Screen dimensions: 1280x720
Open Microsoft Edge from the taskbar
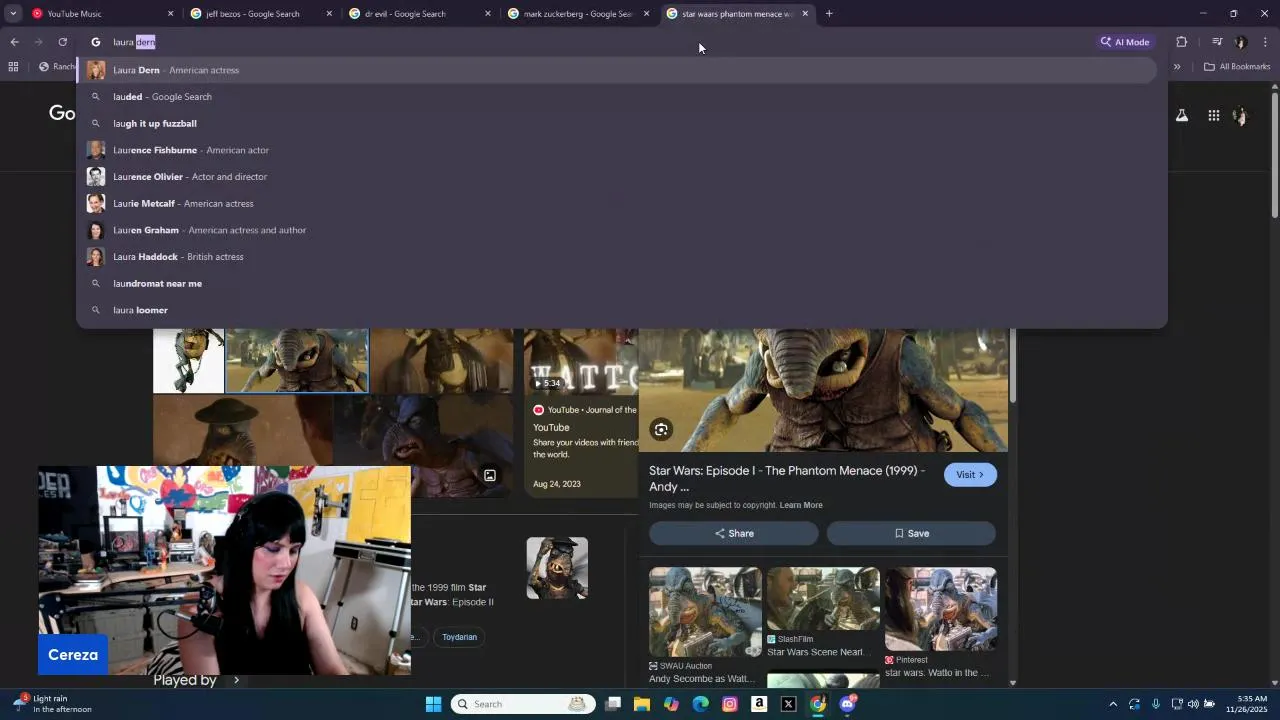(x=701, y=704)
